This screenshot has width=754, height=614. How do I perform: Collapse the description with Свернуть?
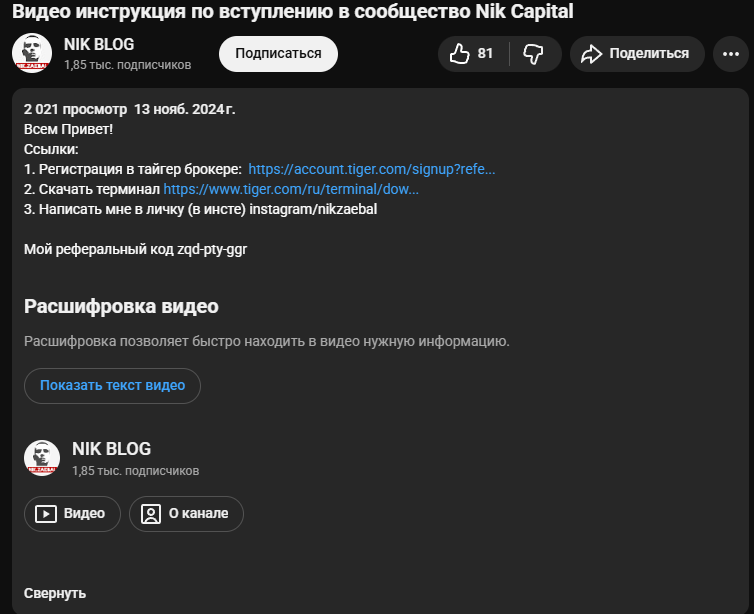[x=55, y=593]
